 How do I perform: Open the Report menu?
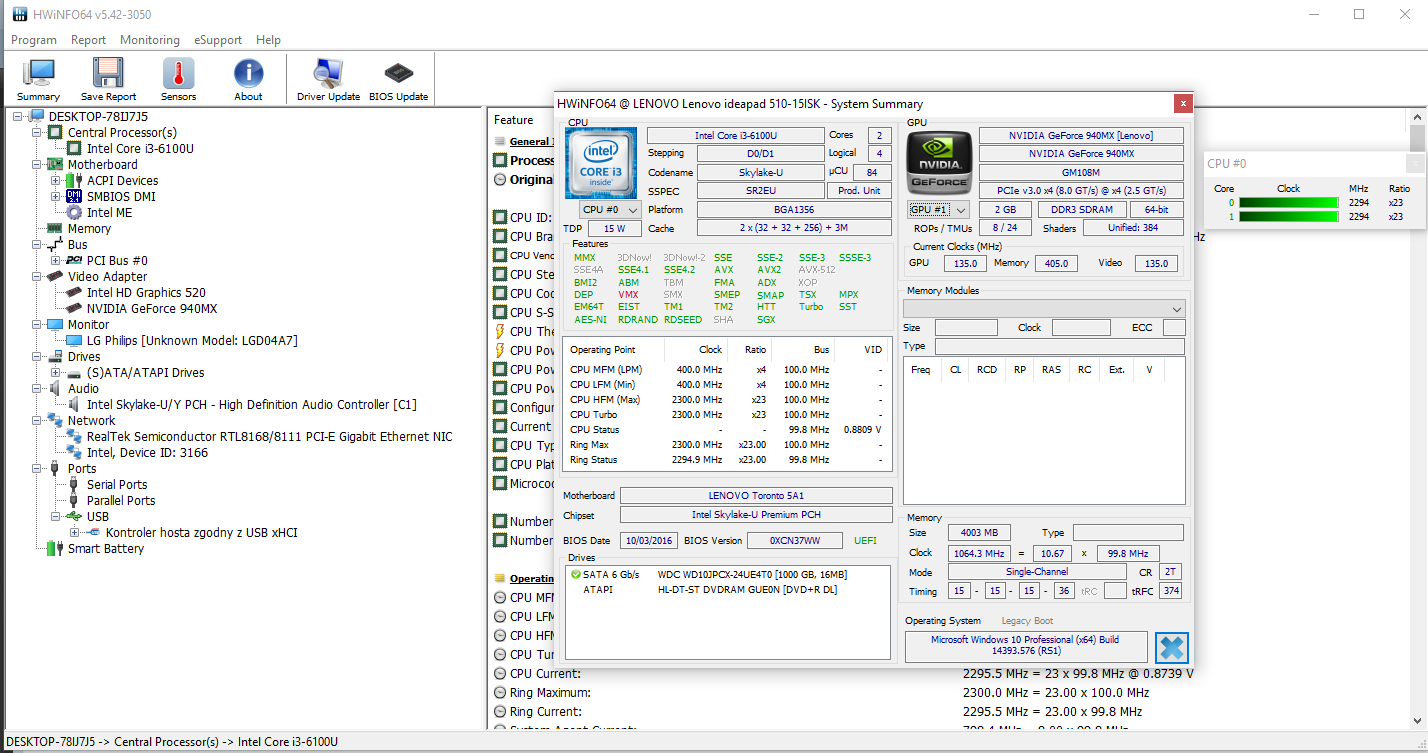point(88,40)
